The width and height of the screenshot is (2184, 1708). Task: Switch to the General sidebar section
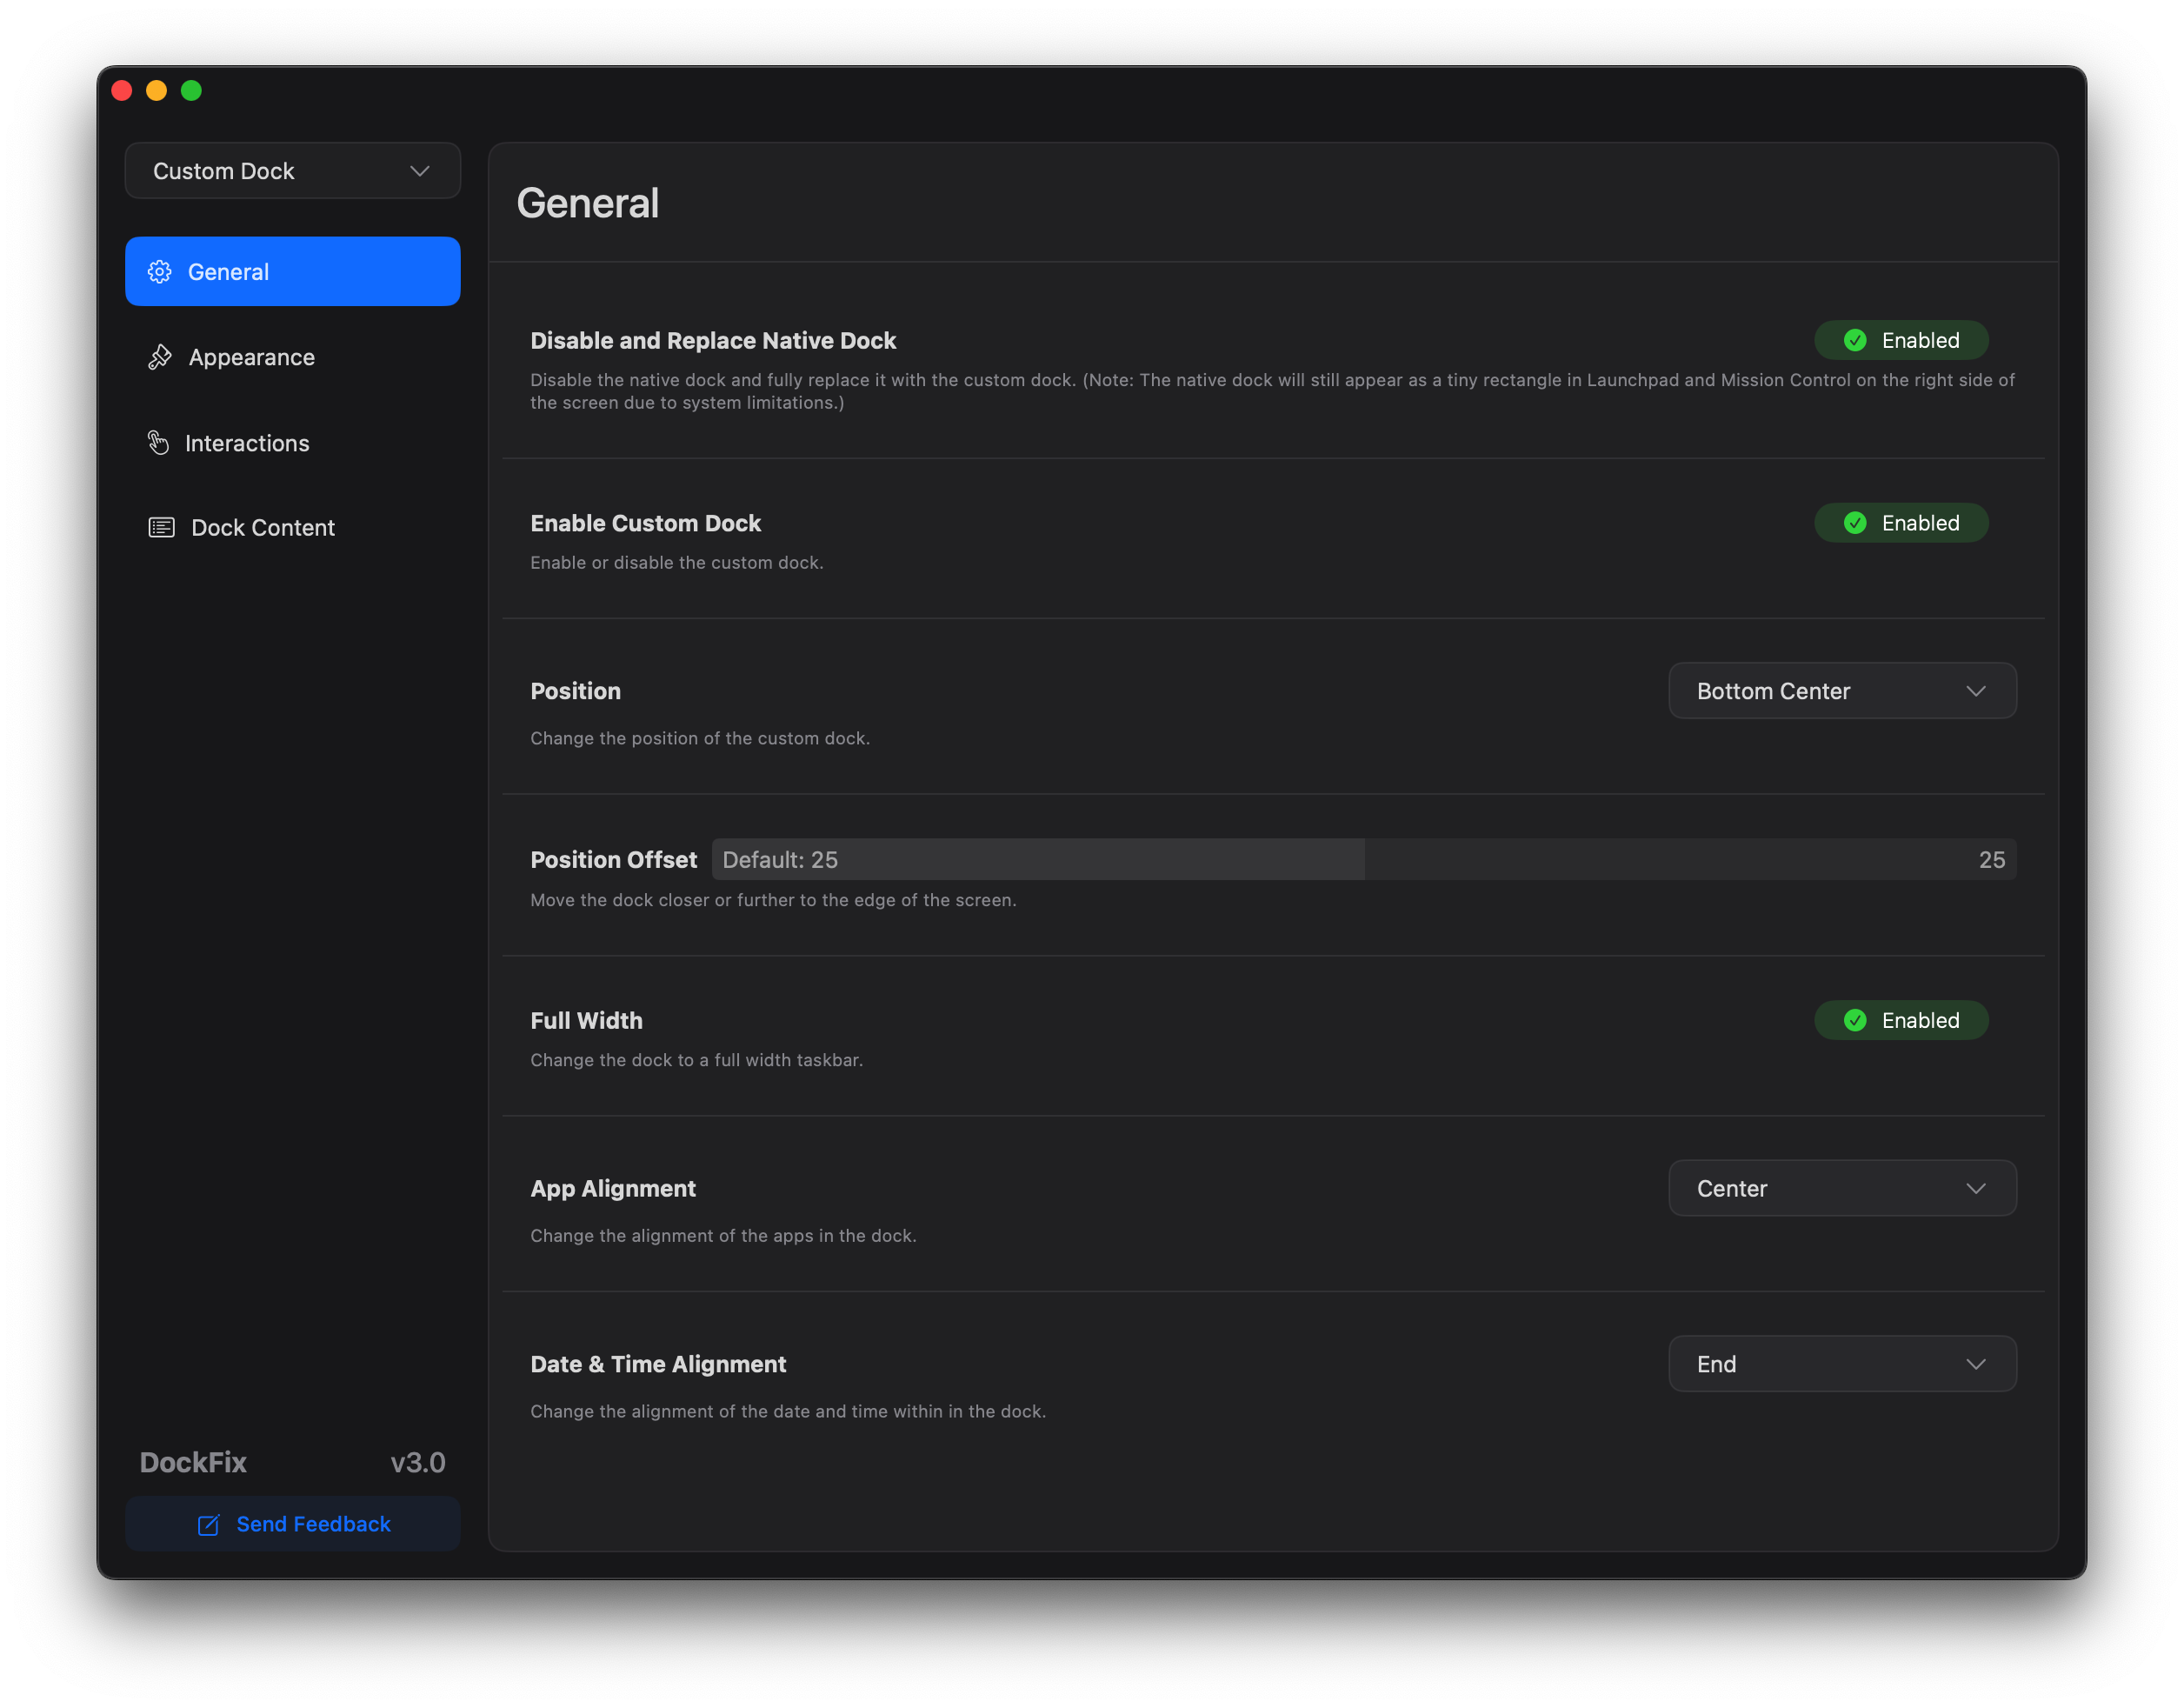click(x=292, y=272)
